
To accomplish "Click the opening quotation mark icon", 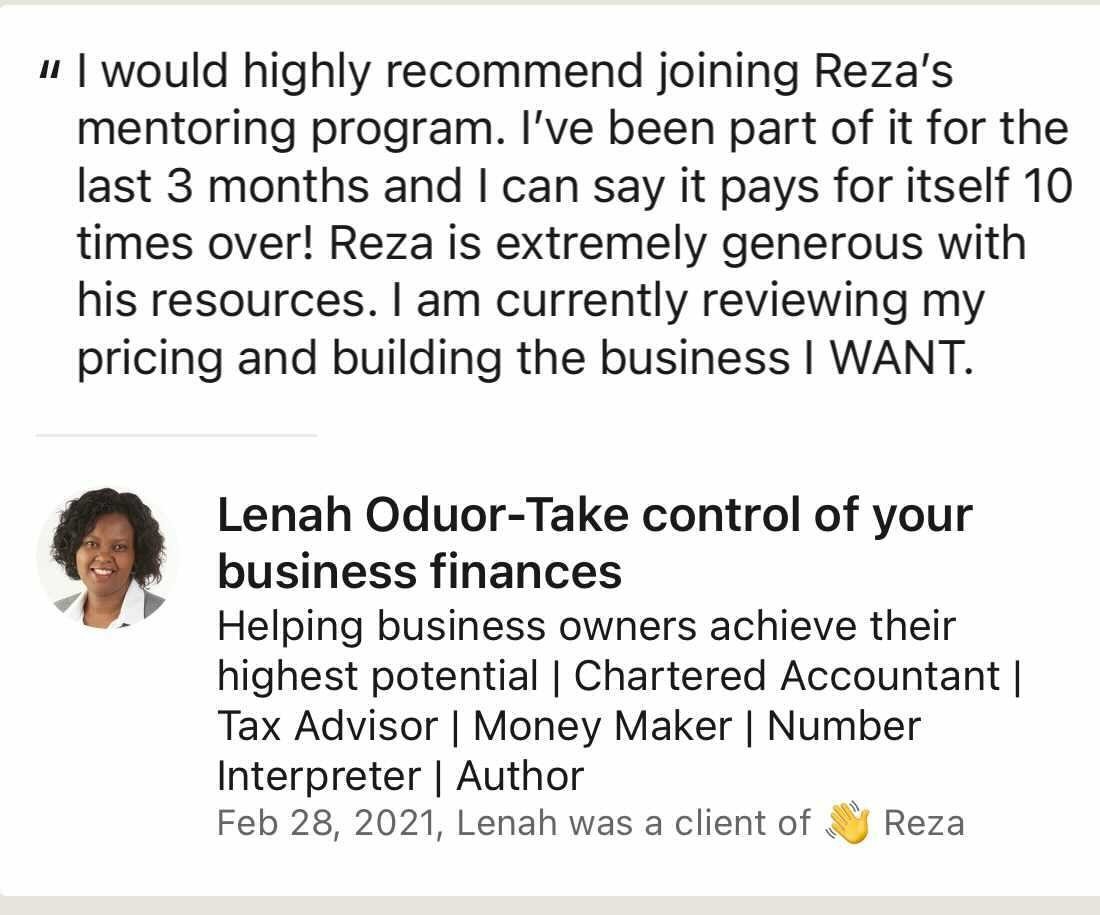I will [x=49, y=72].
